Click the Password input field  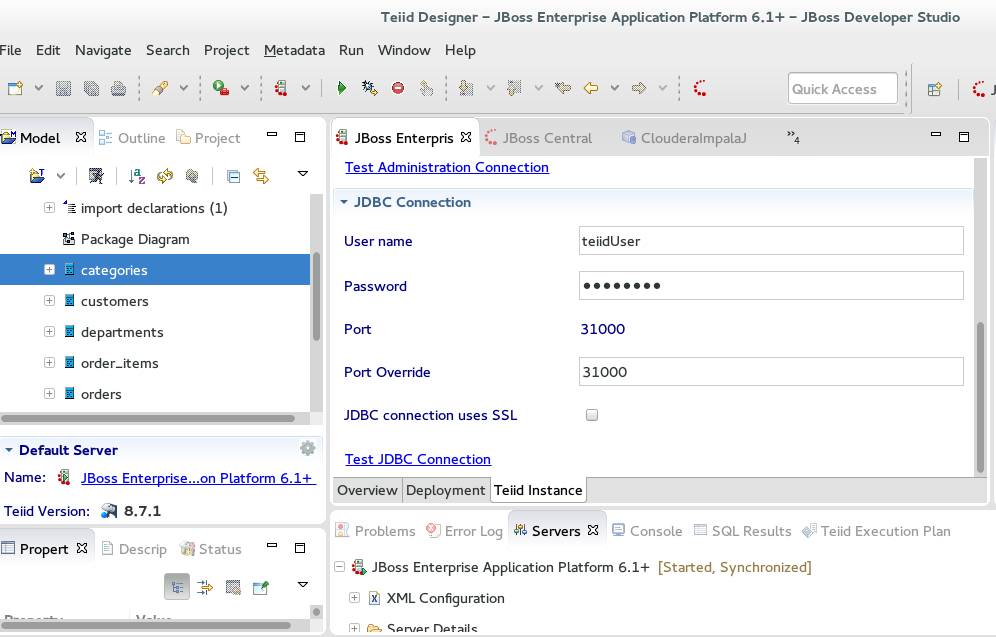[x=771, y=286]
